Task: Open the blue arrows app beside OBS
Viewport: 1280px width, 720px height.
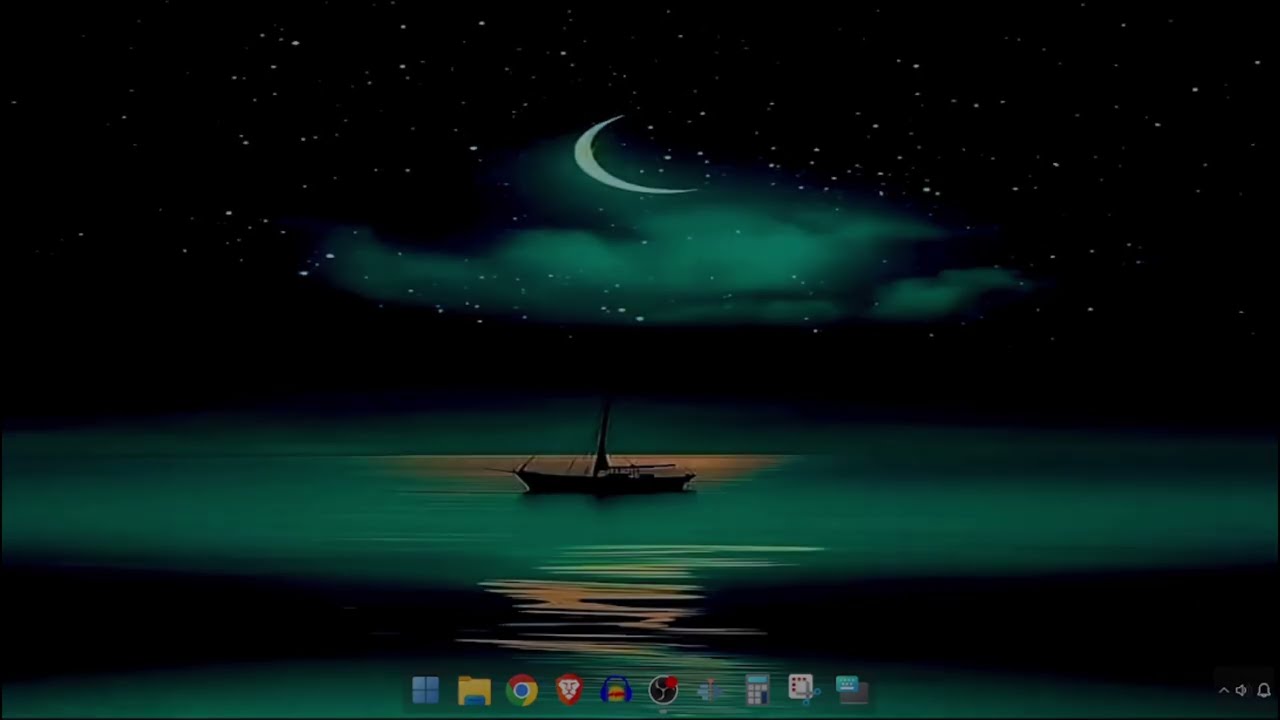Action: click(710, 690)
